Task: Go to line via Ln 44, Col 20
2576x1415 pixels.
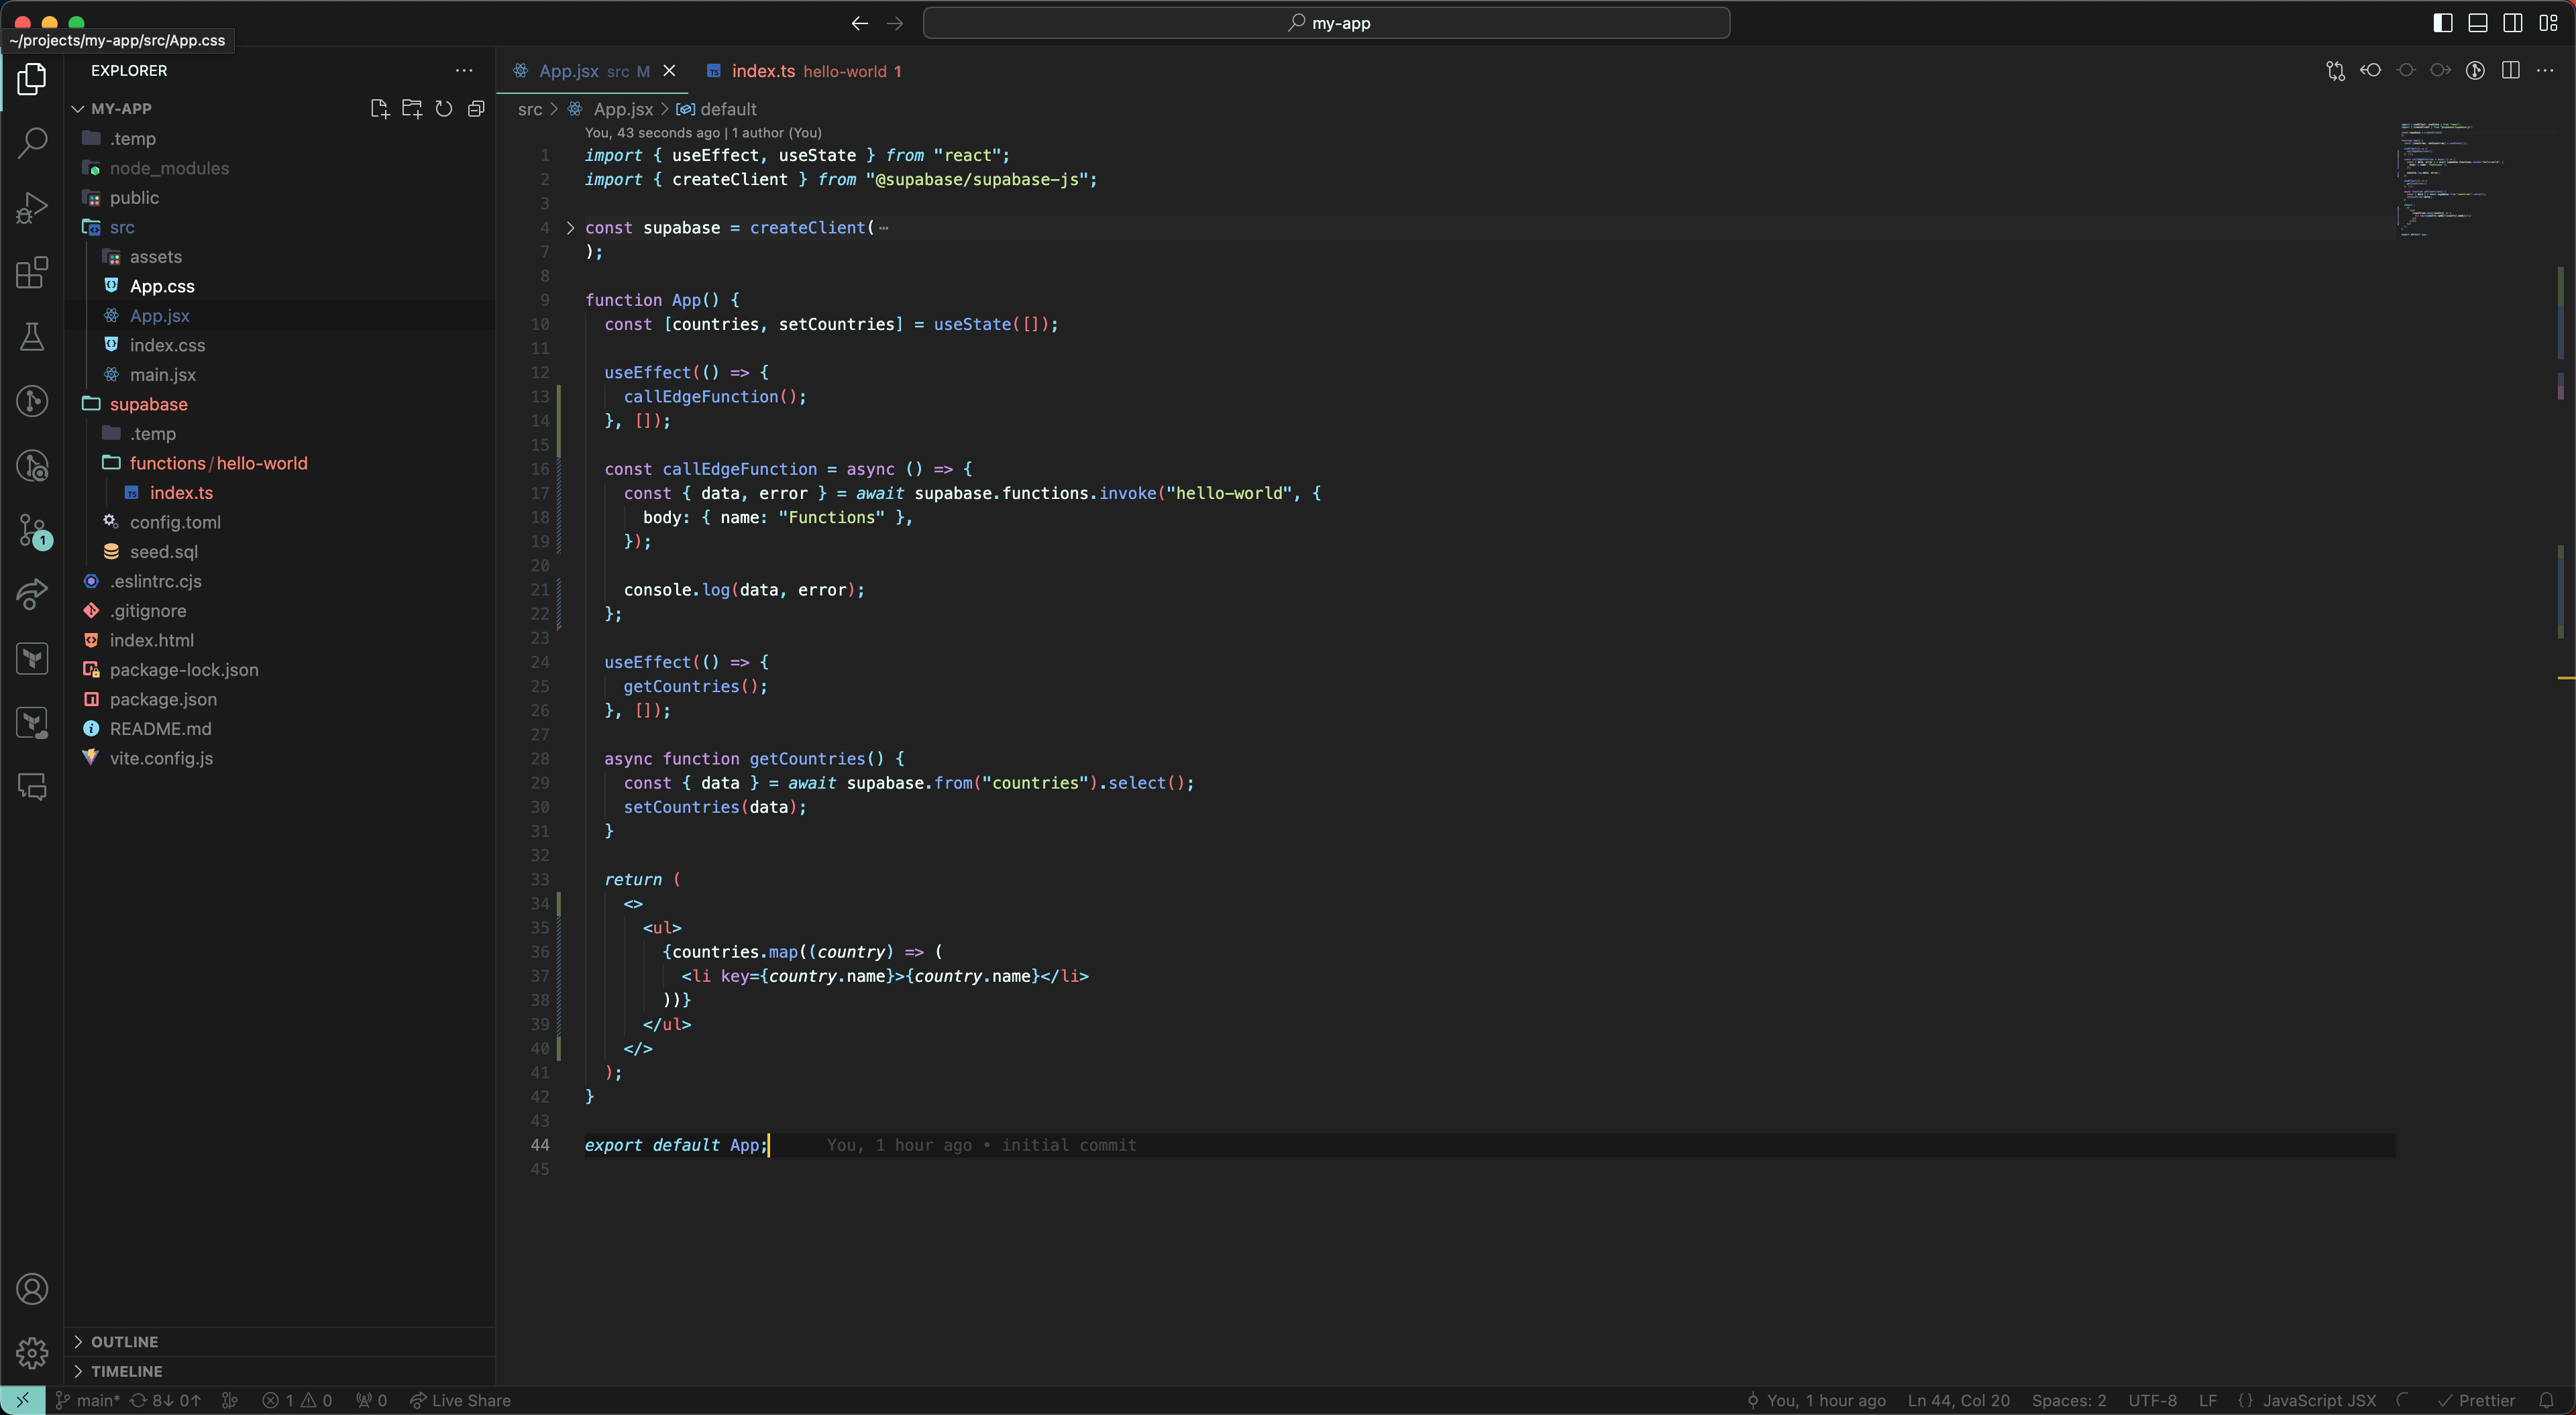Action: 1958,1400
